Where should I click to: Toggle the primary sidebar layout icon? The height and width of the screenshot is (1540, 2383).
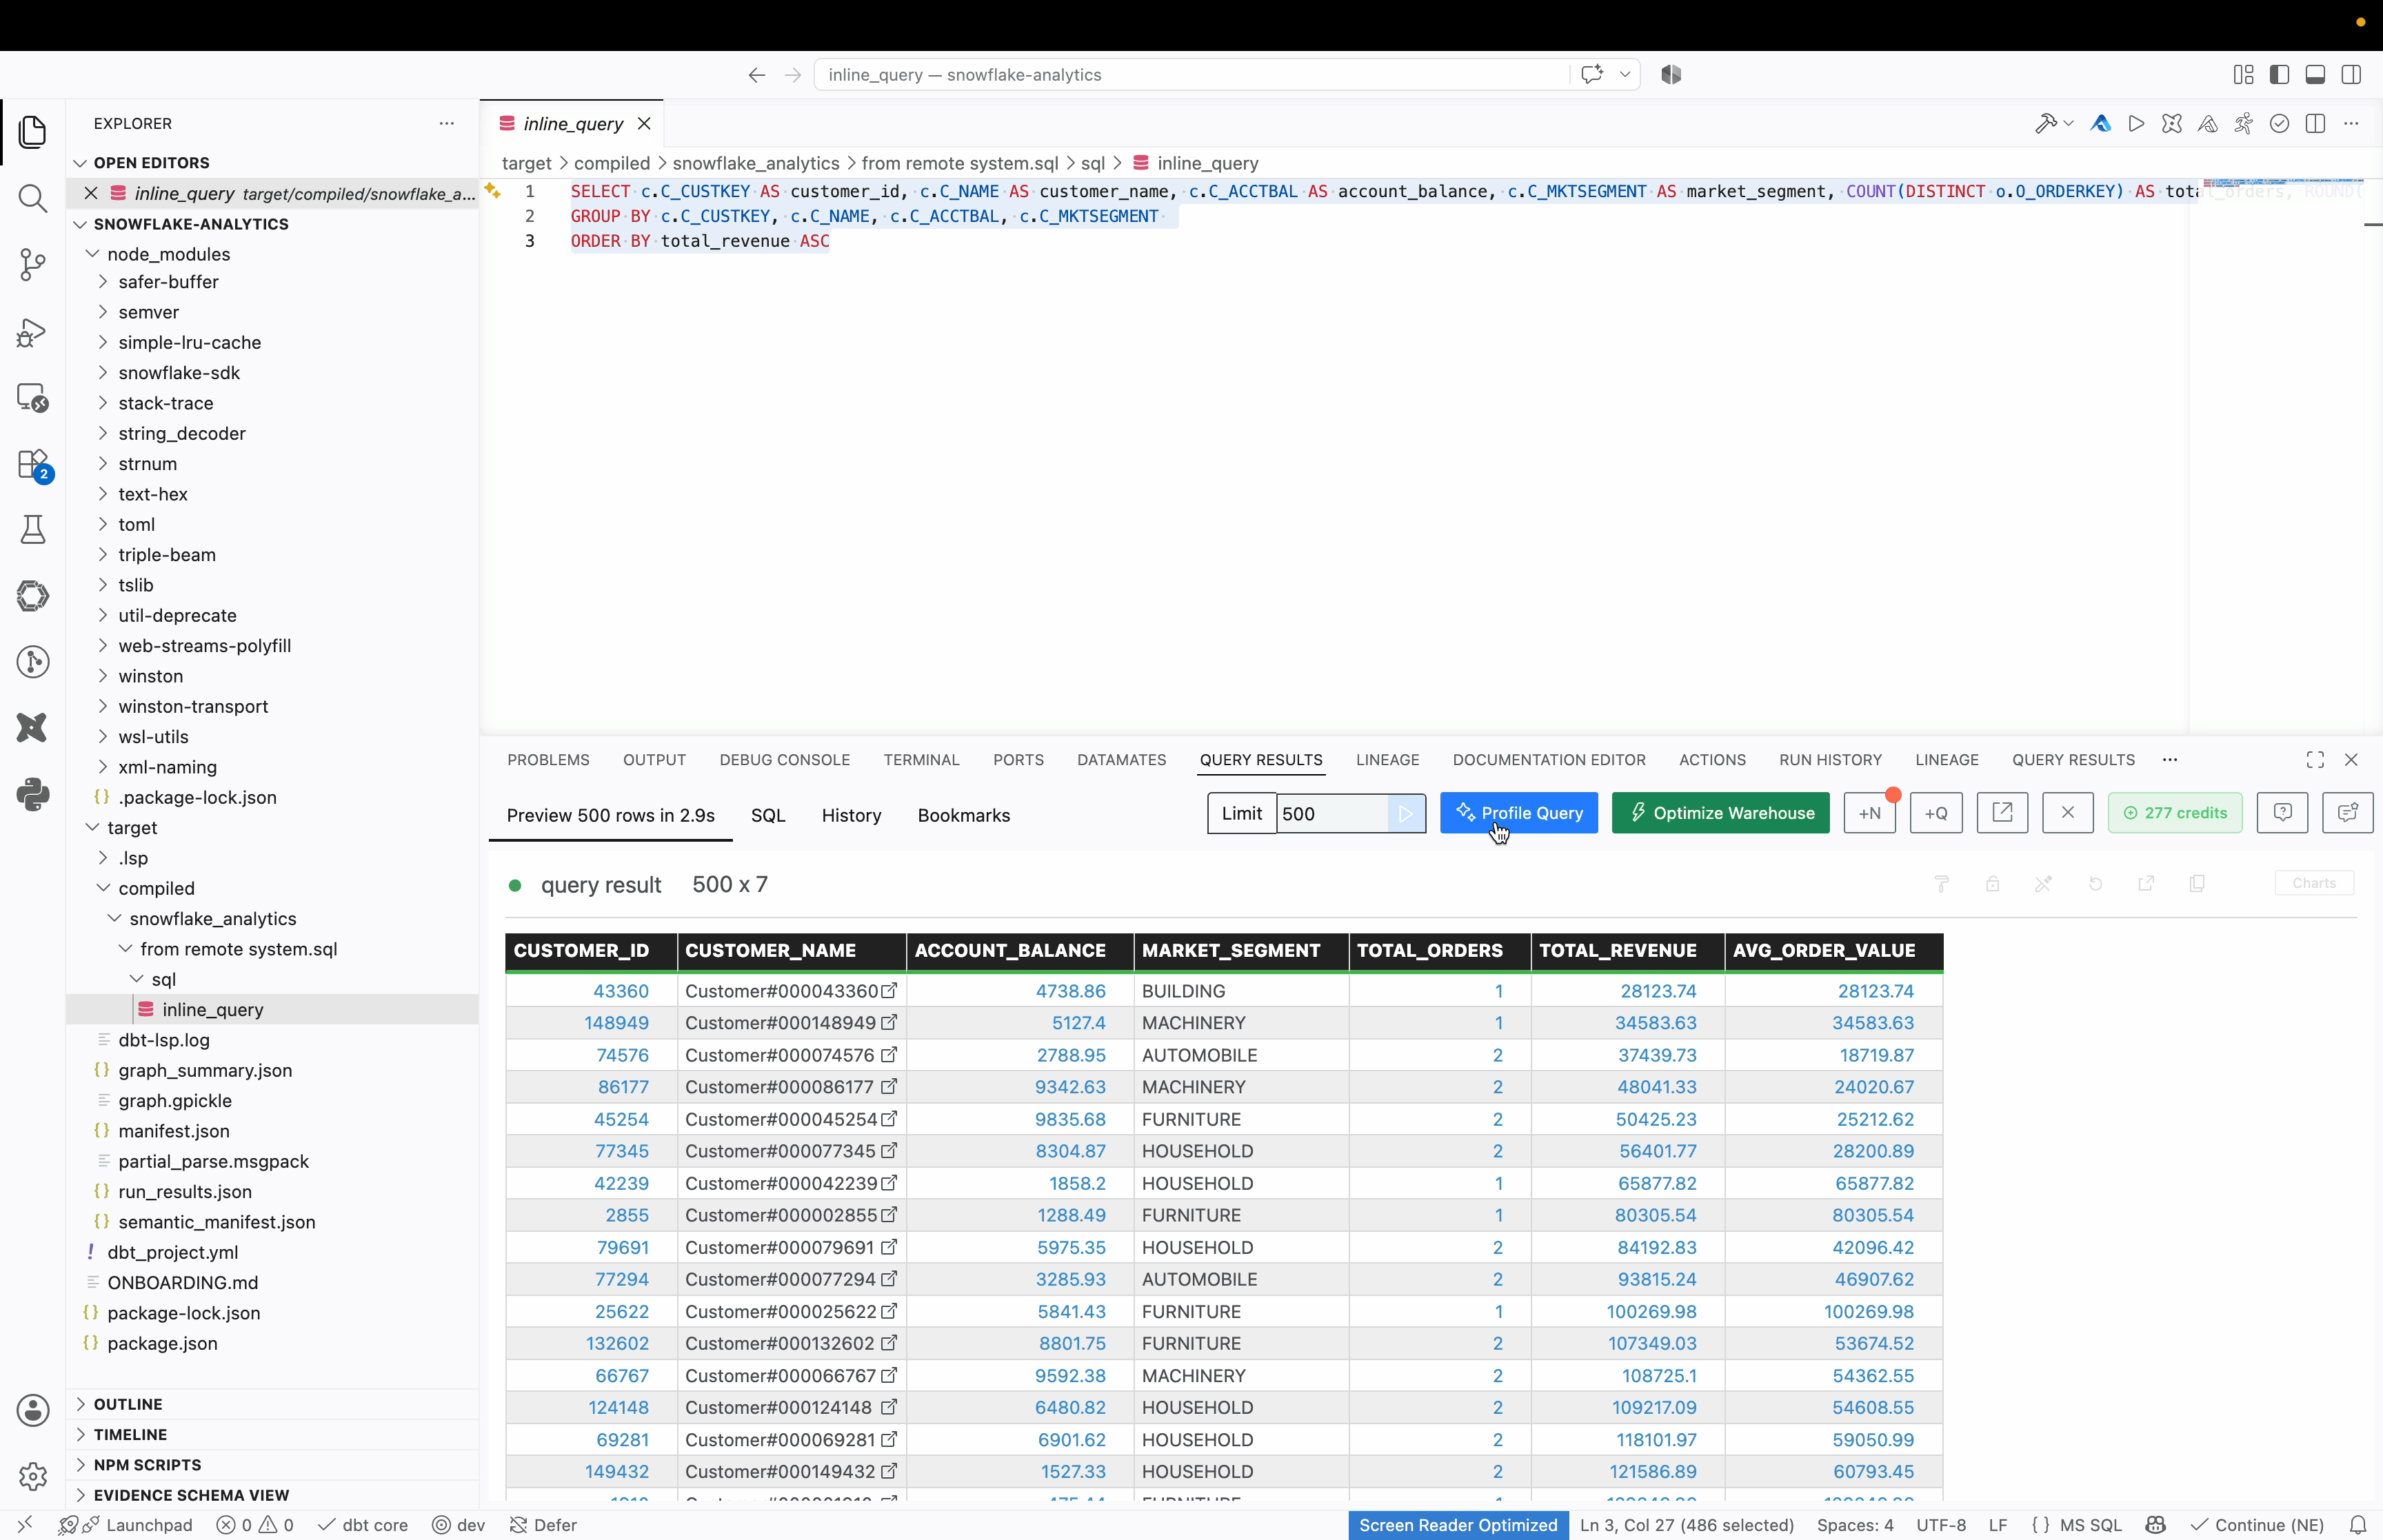(x=2280, y=75)
